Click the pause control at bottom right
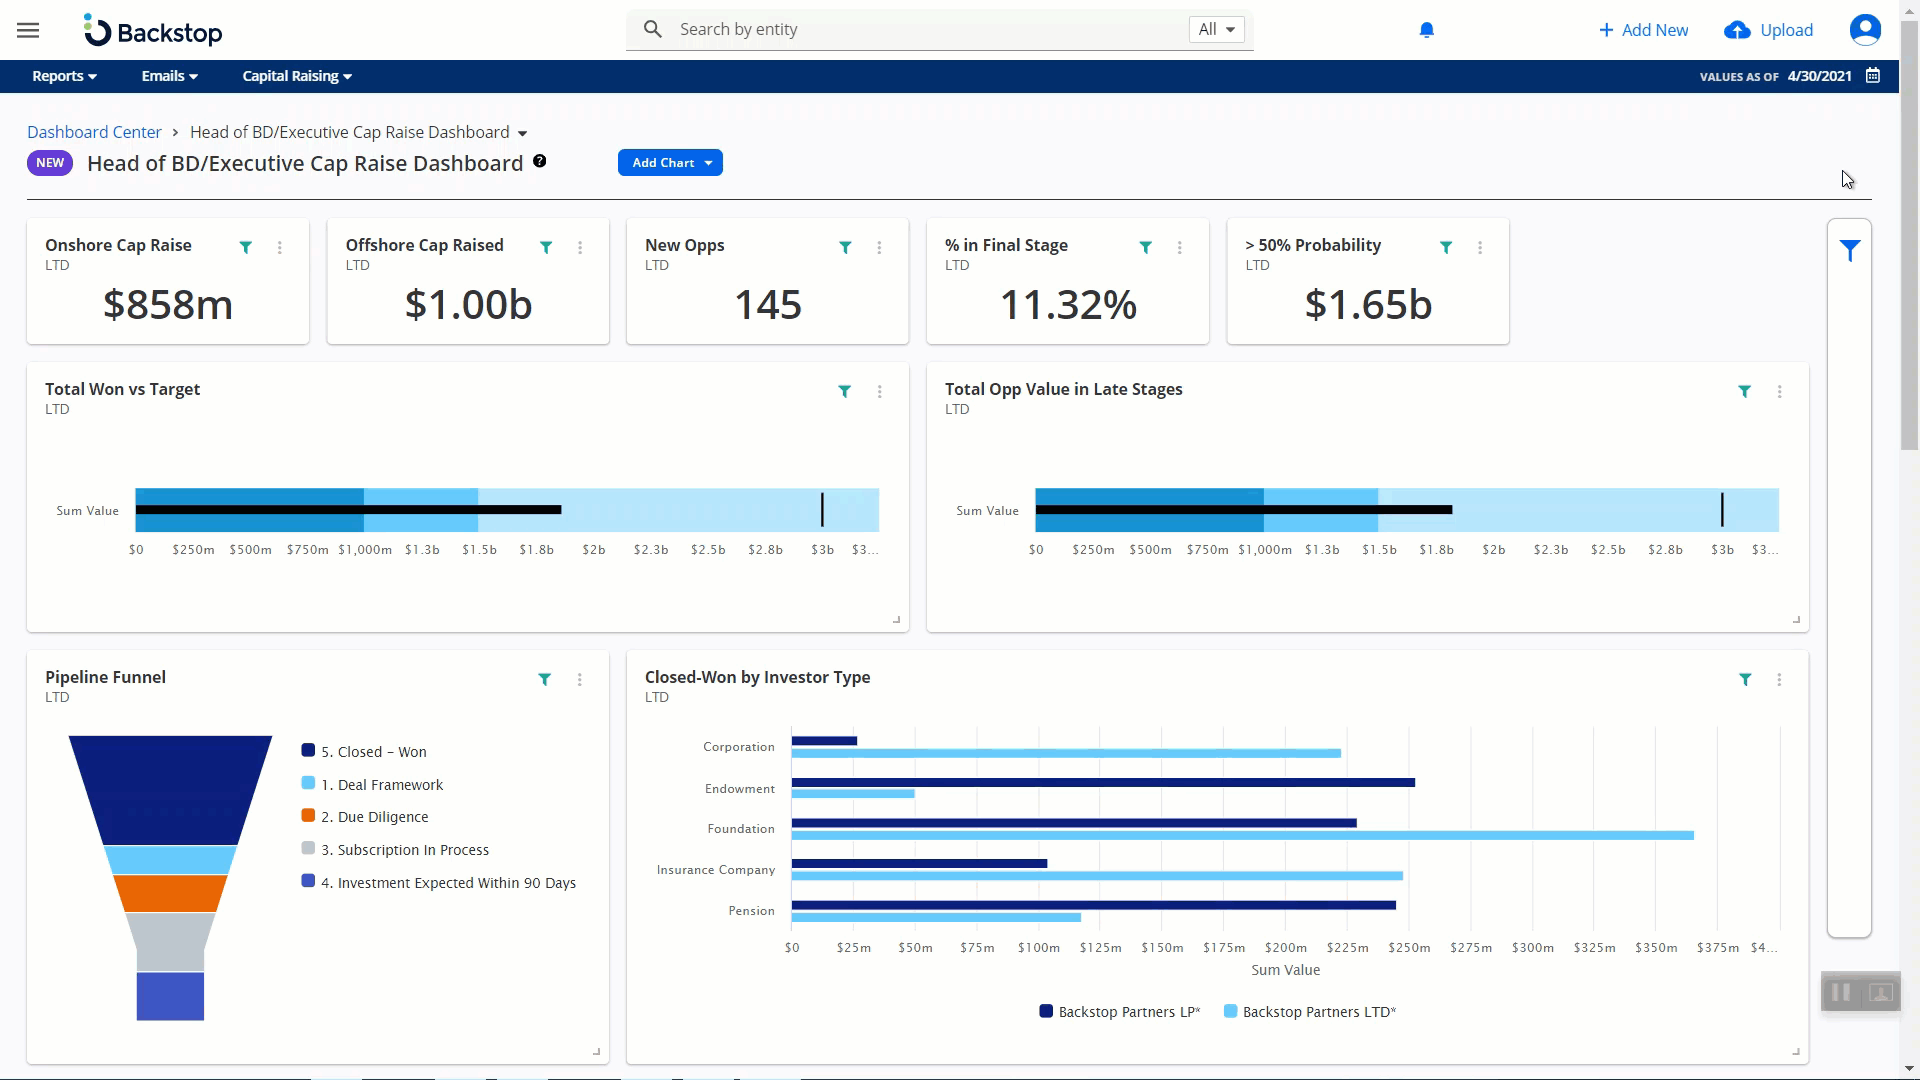The width and height of the screenshot is (1920, 1080). pos(1840,992)
